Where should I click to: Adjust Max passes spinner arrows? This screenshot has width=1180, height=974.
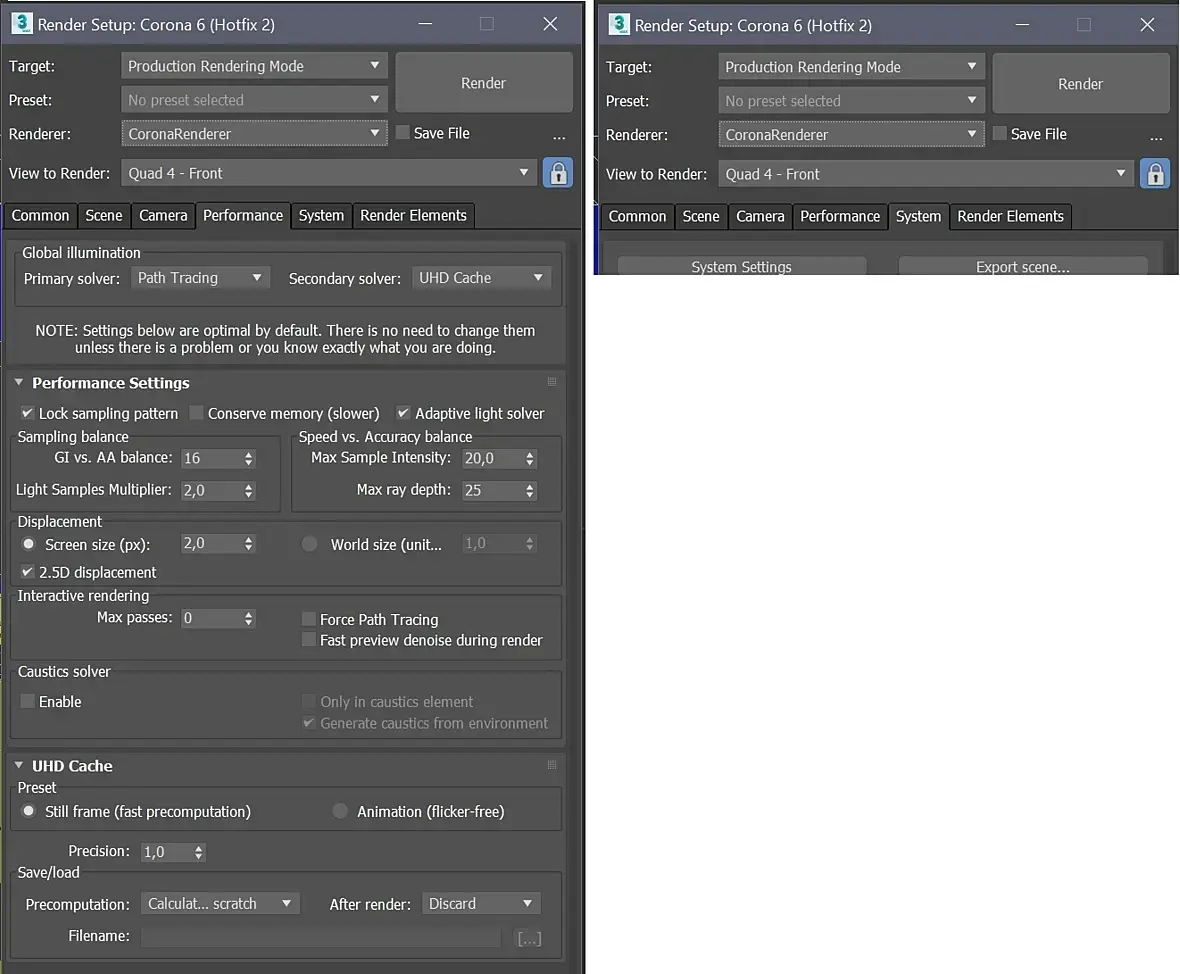pyautogui.click(x=248, y=619)
